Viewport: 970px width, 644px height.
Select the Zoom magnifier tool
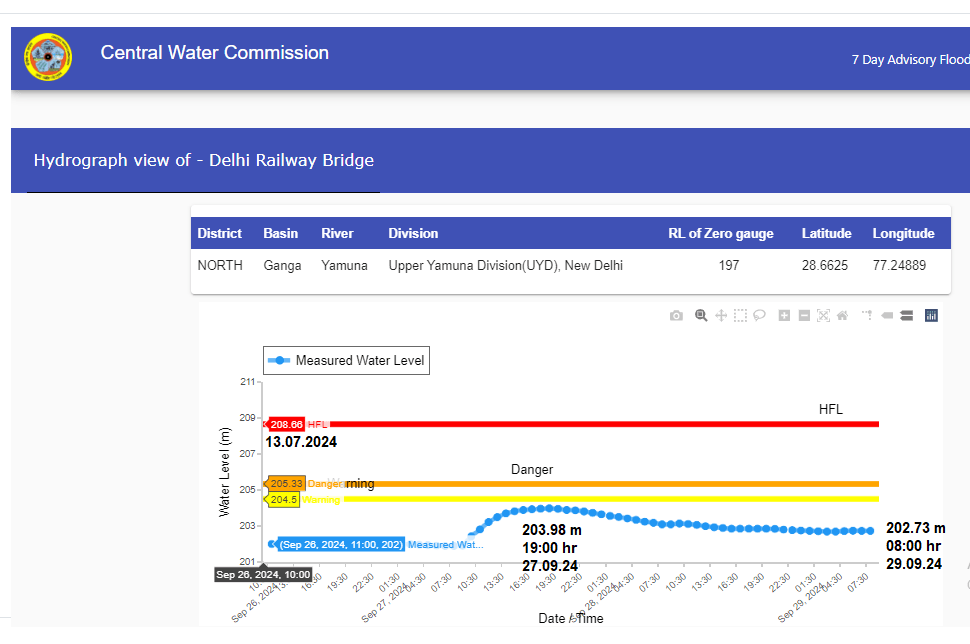click(x=701, y=316)
